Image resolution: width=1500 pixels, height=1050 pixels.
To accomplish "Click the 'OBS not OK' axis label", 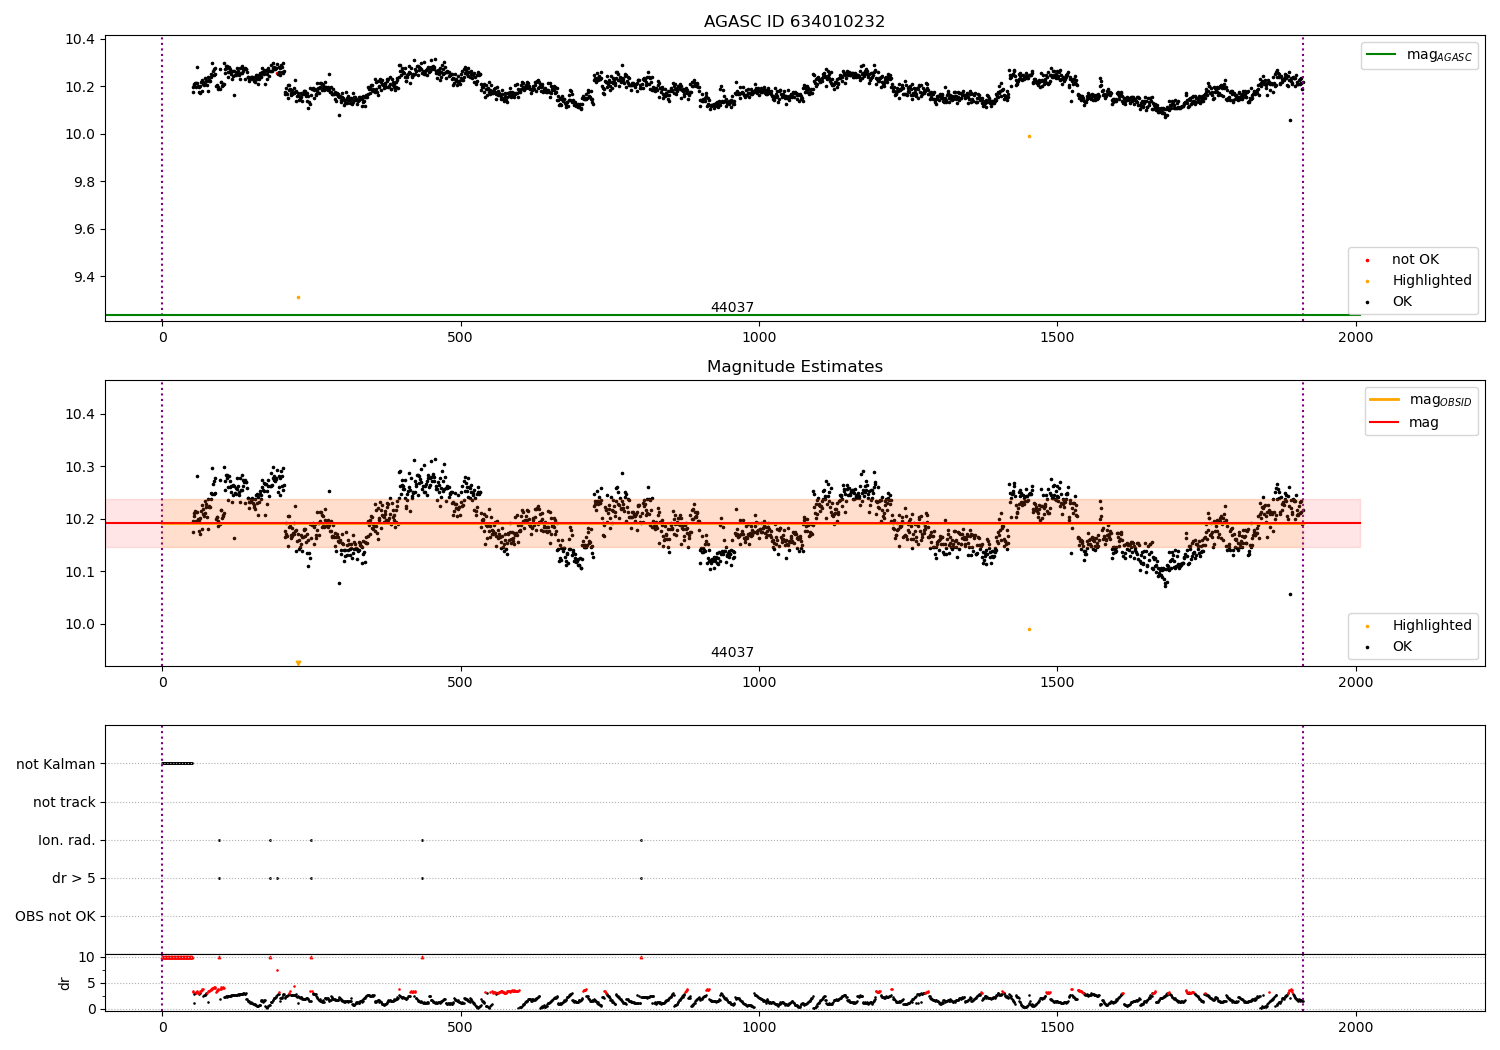I will (55, 916).
